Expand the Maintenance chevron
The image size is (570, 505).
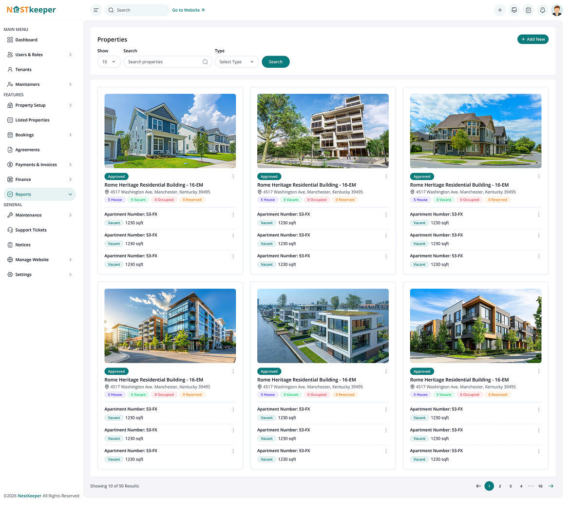click(x=70, y=215)
